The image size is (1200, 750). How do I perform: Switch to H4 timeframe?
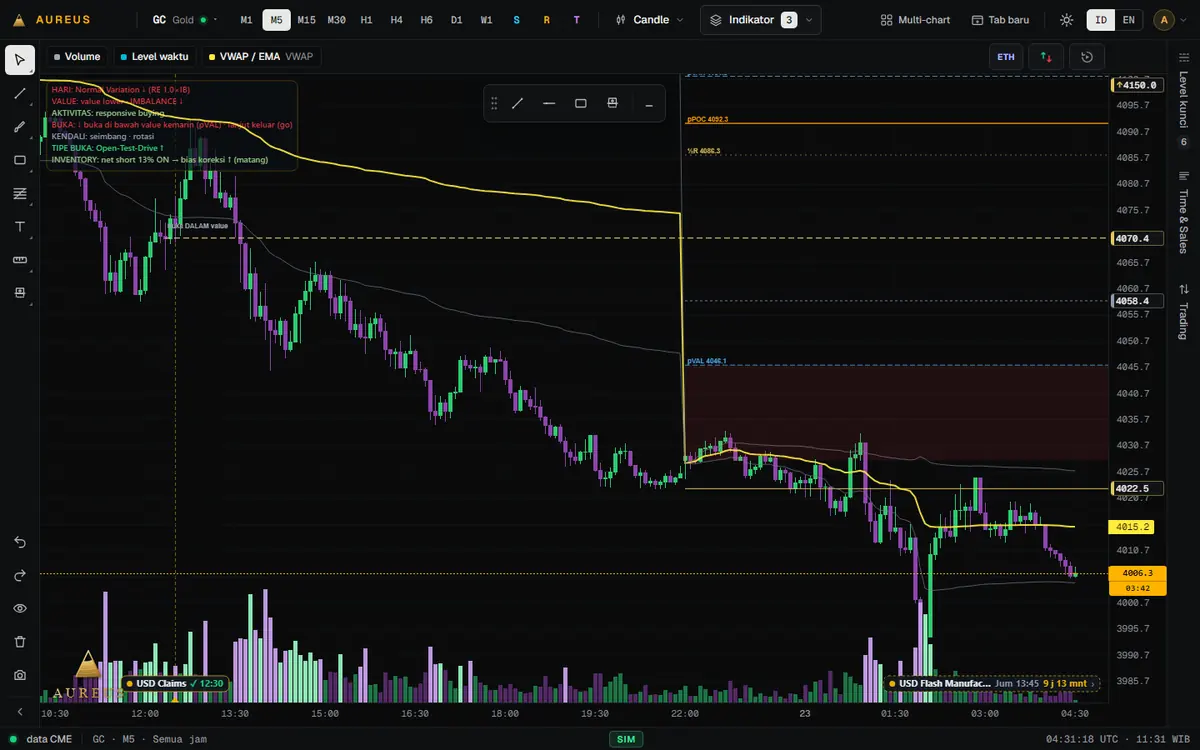point(397,20)
